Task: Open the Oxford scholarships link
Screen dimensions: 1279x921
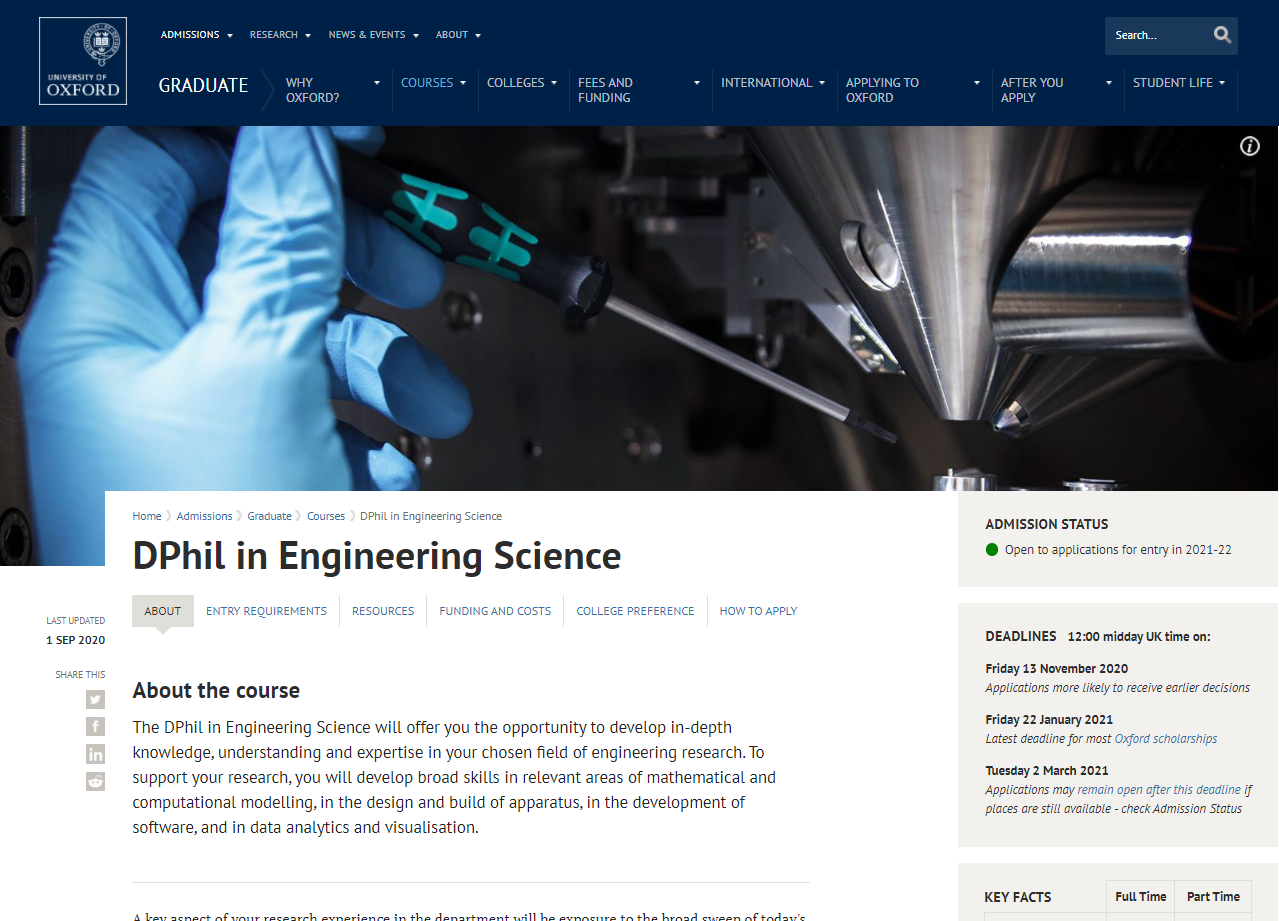Action: point(1166,739)
